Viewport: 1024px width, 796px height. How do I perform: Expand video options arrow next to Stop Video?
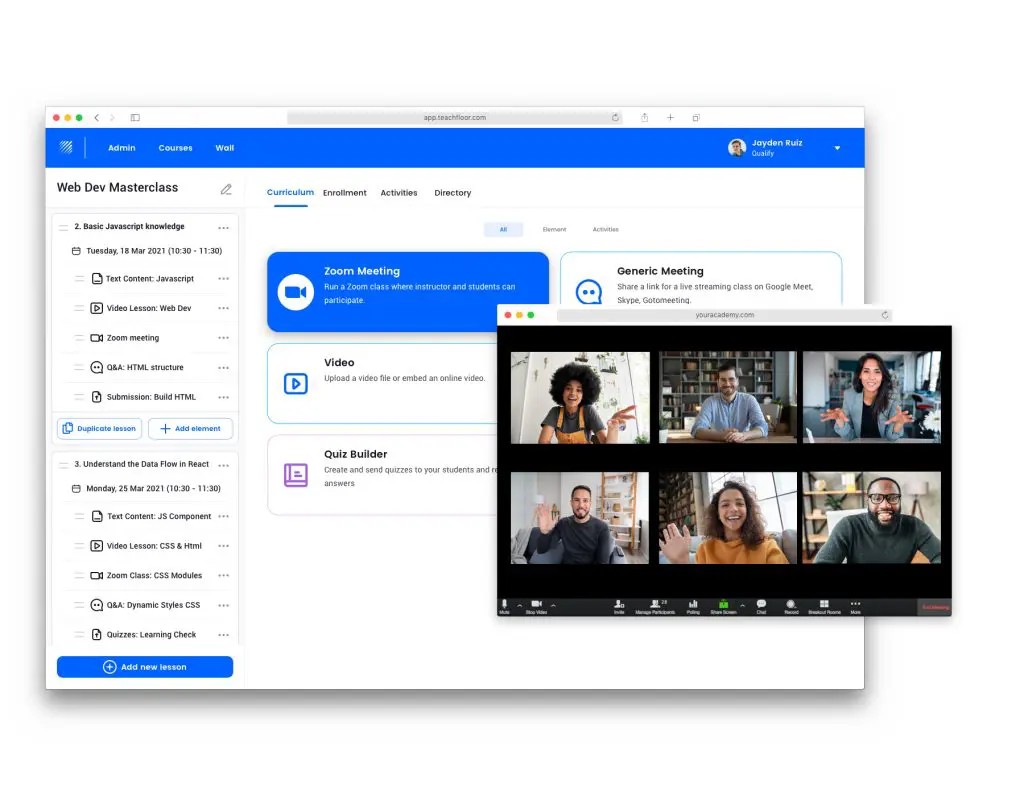[553, 605]
